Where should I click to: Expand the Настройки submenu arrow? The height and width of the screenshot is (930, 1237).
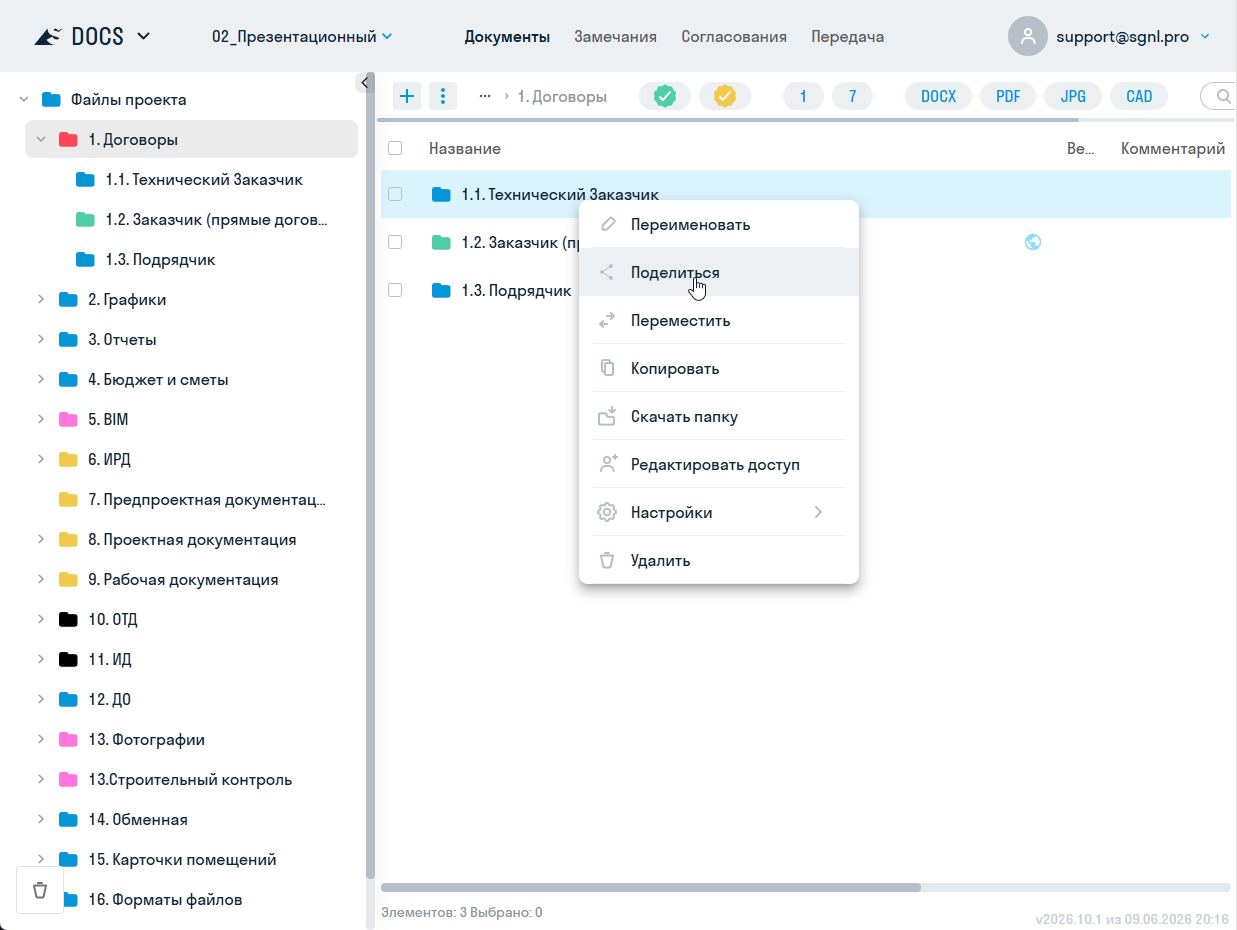[x=818, y=512]
